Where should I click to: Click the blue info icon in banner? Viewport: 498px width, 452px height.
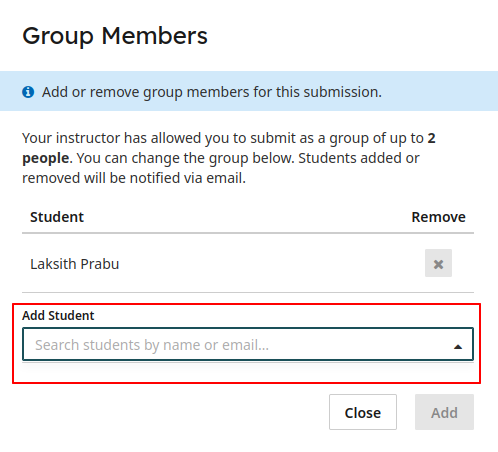[28, 92]
